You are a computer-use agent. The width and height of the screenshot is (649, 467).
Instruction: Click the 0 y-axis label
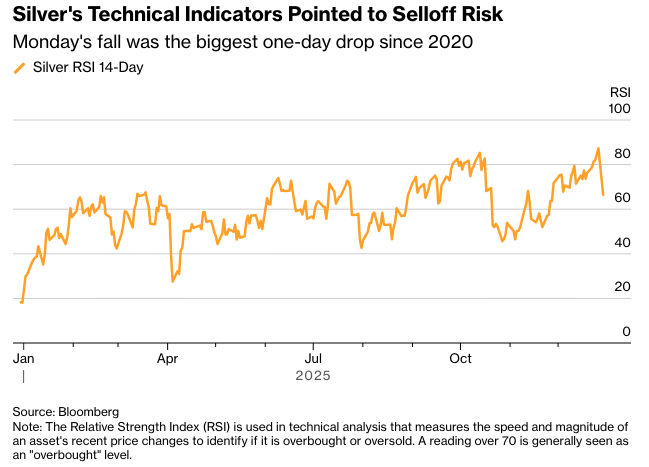coord(627,332)
